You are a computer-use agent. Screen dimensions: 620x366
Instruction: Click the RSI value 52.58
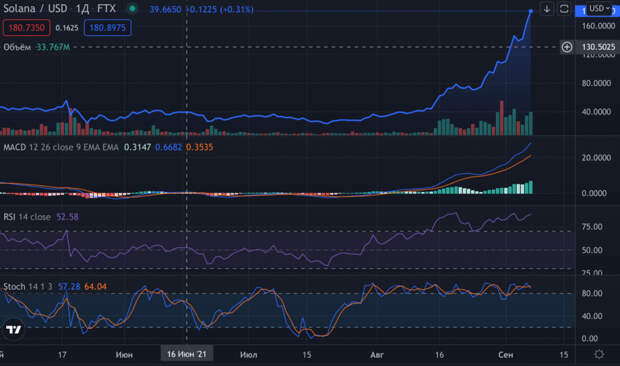(67, 217)
